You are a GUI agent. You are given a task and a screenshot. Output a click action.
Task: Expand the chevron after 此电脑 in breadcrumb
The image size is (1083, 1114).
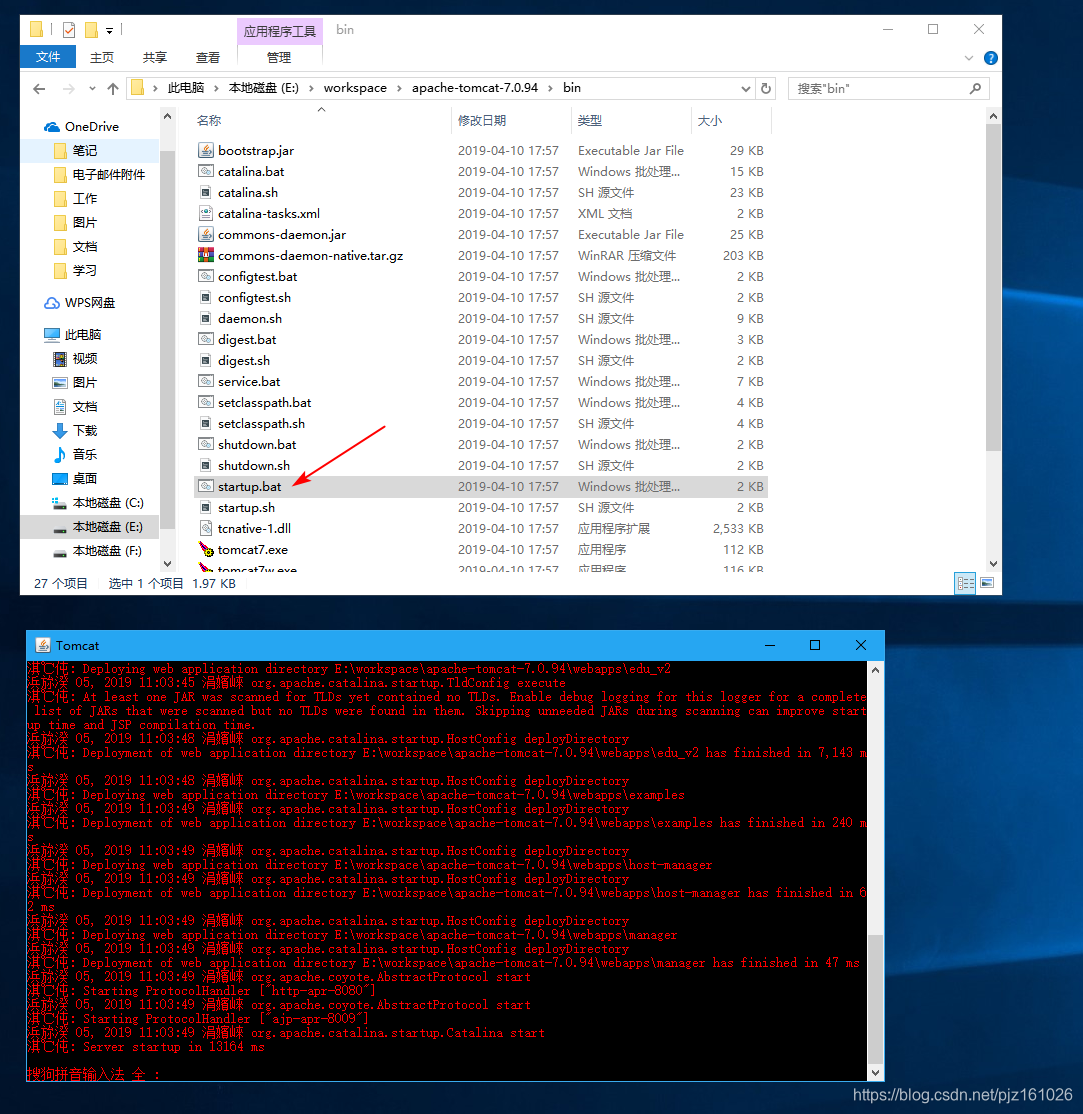tap(217, 88)
